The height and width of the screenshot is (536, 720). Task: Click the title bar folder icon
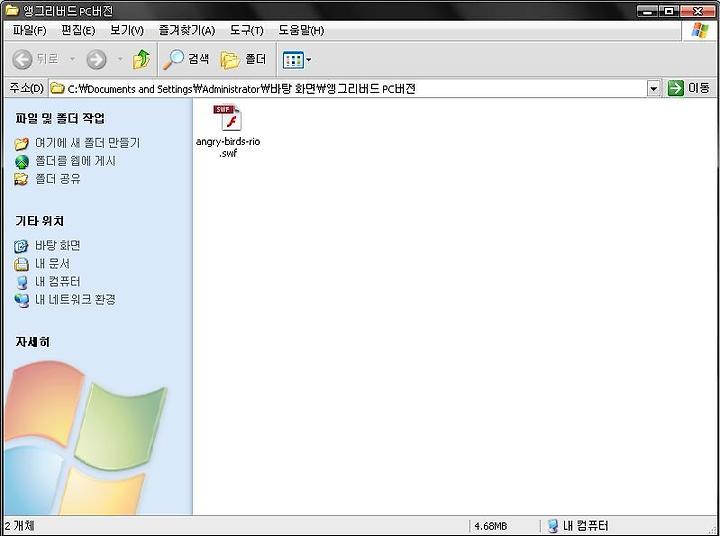click(11, 10)
